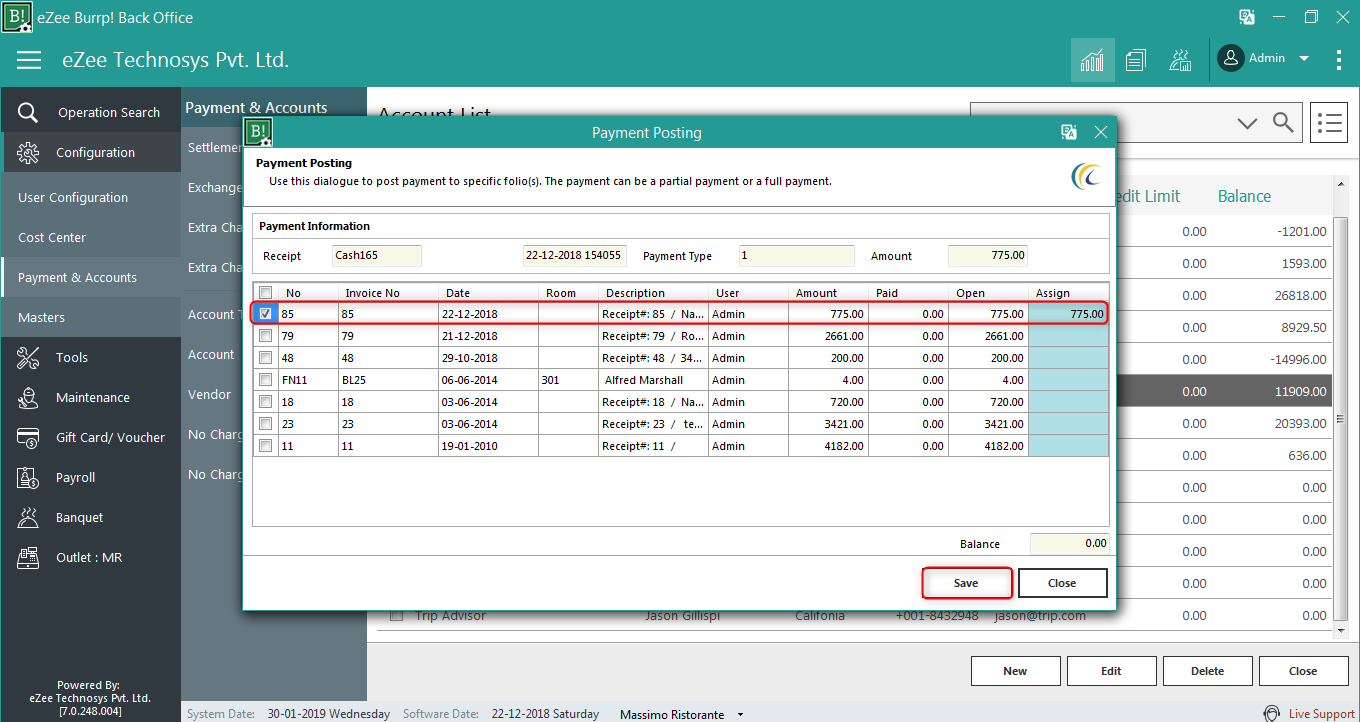The image size is (1360, 722).
Task: Uncheck the checkbox for invoice 85
Action: tap(265, 313)
